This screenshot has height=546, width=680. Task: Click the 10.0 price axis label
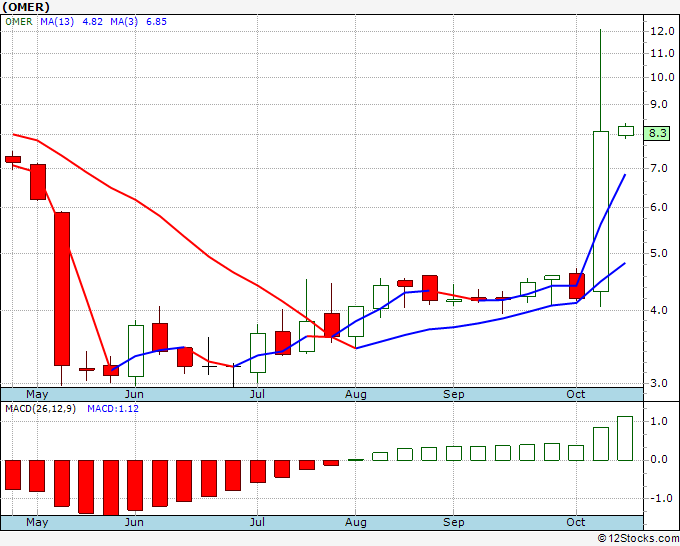pos(662,78)
